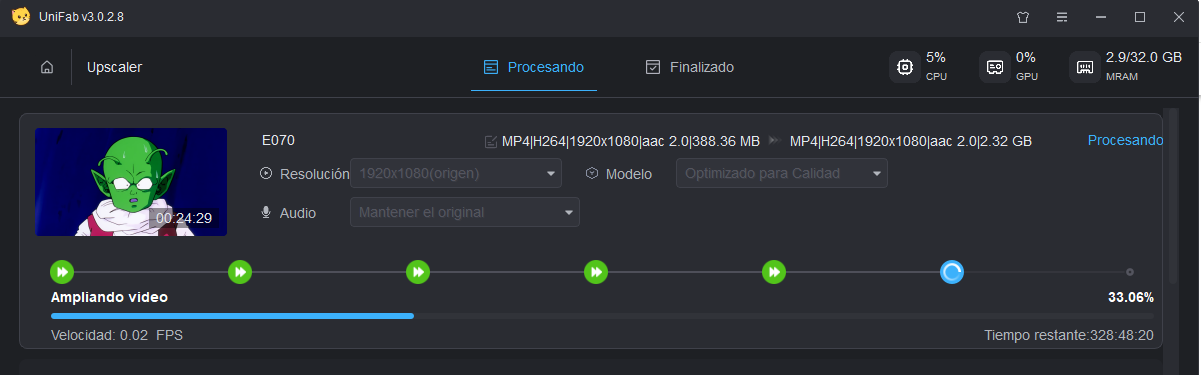
Task: Click the second green stage marker
Action: pyautogui.click(x=240, y=271)
